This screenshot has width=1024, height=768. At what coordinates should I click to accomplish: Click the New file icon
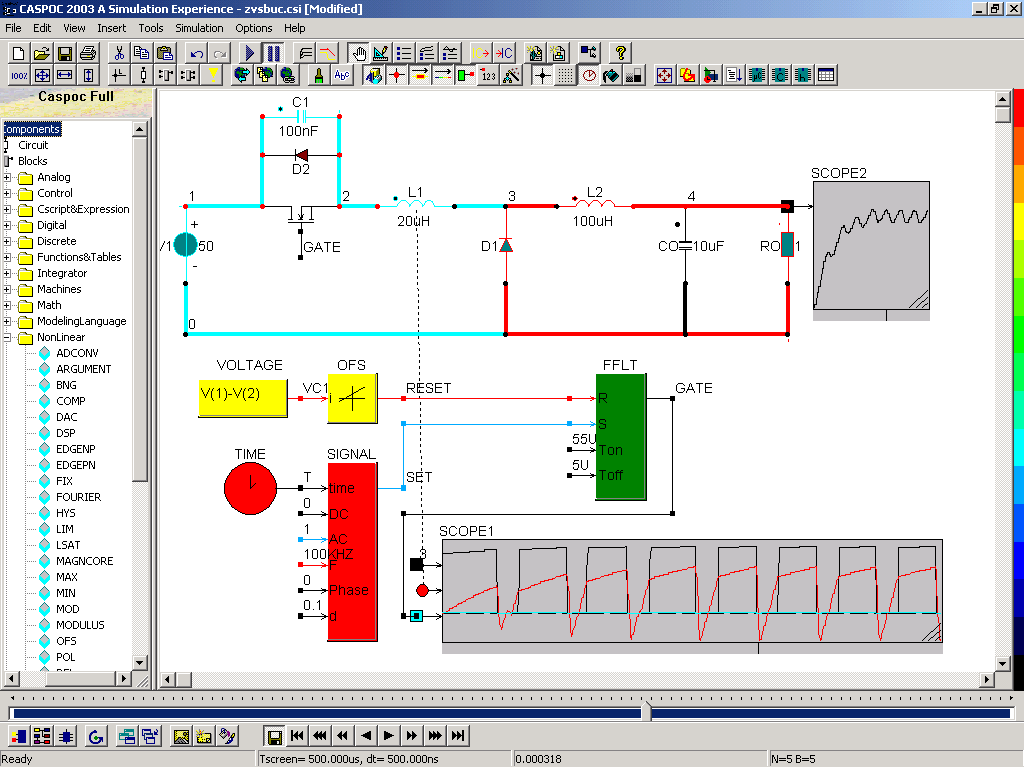(x=18, y=53)
